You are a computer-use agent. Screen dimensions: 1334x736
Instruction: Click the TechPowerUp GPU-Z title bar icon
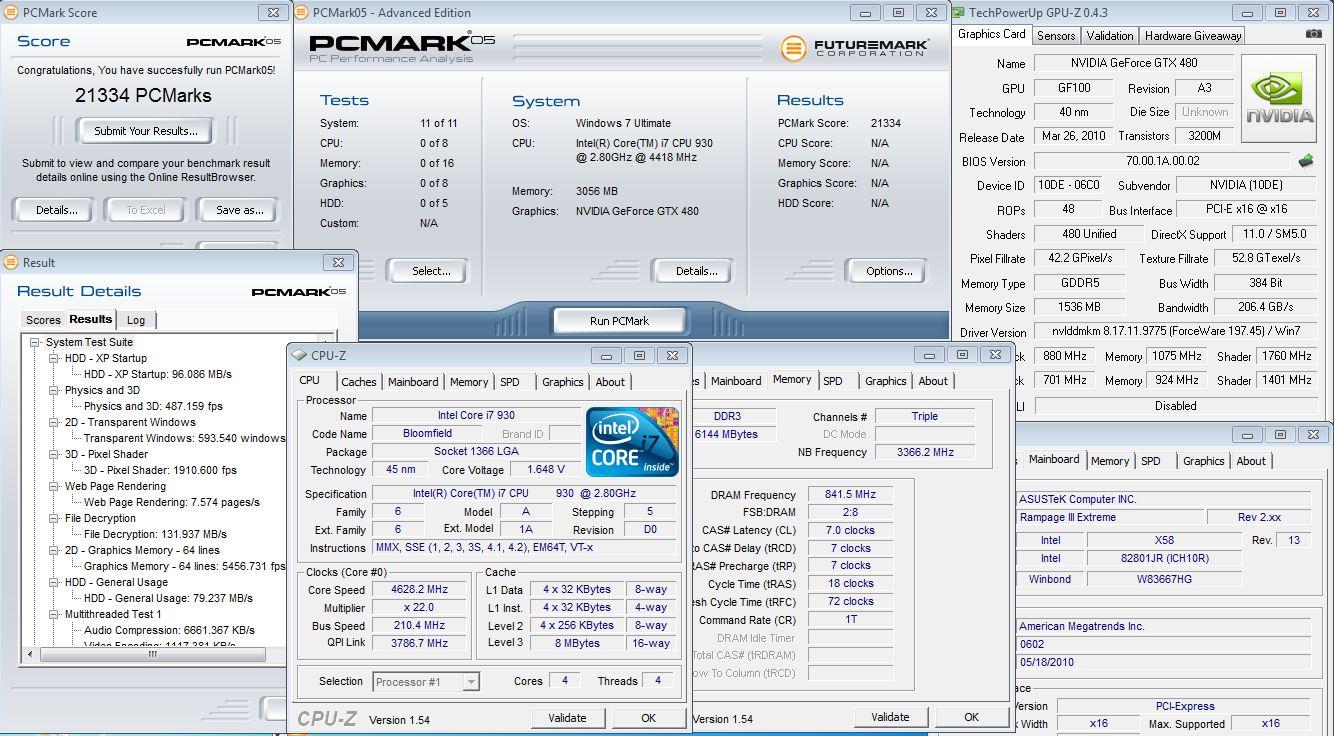(959, 13)
